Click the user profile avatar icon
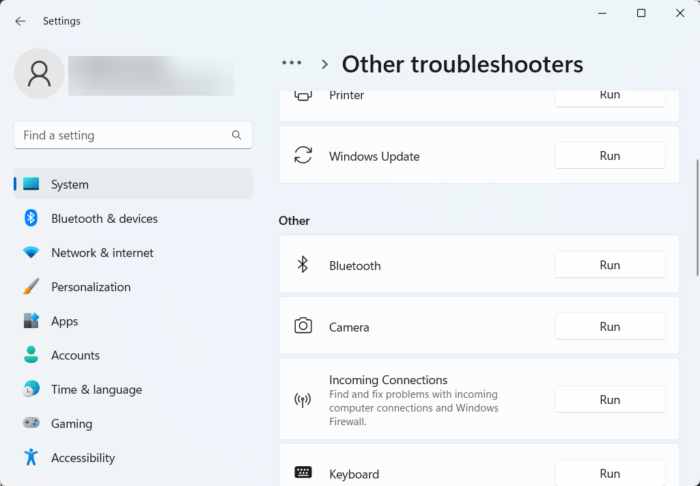The width and height of the screenshot is (700, 486). (40, 73)
